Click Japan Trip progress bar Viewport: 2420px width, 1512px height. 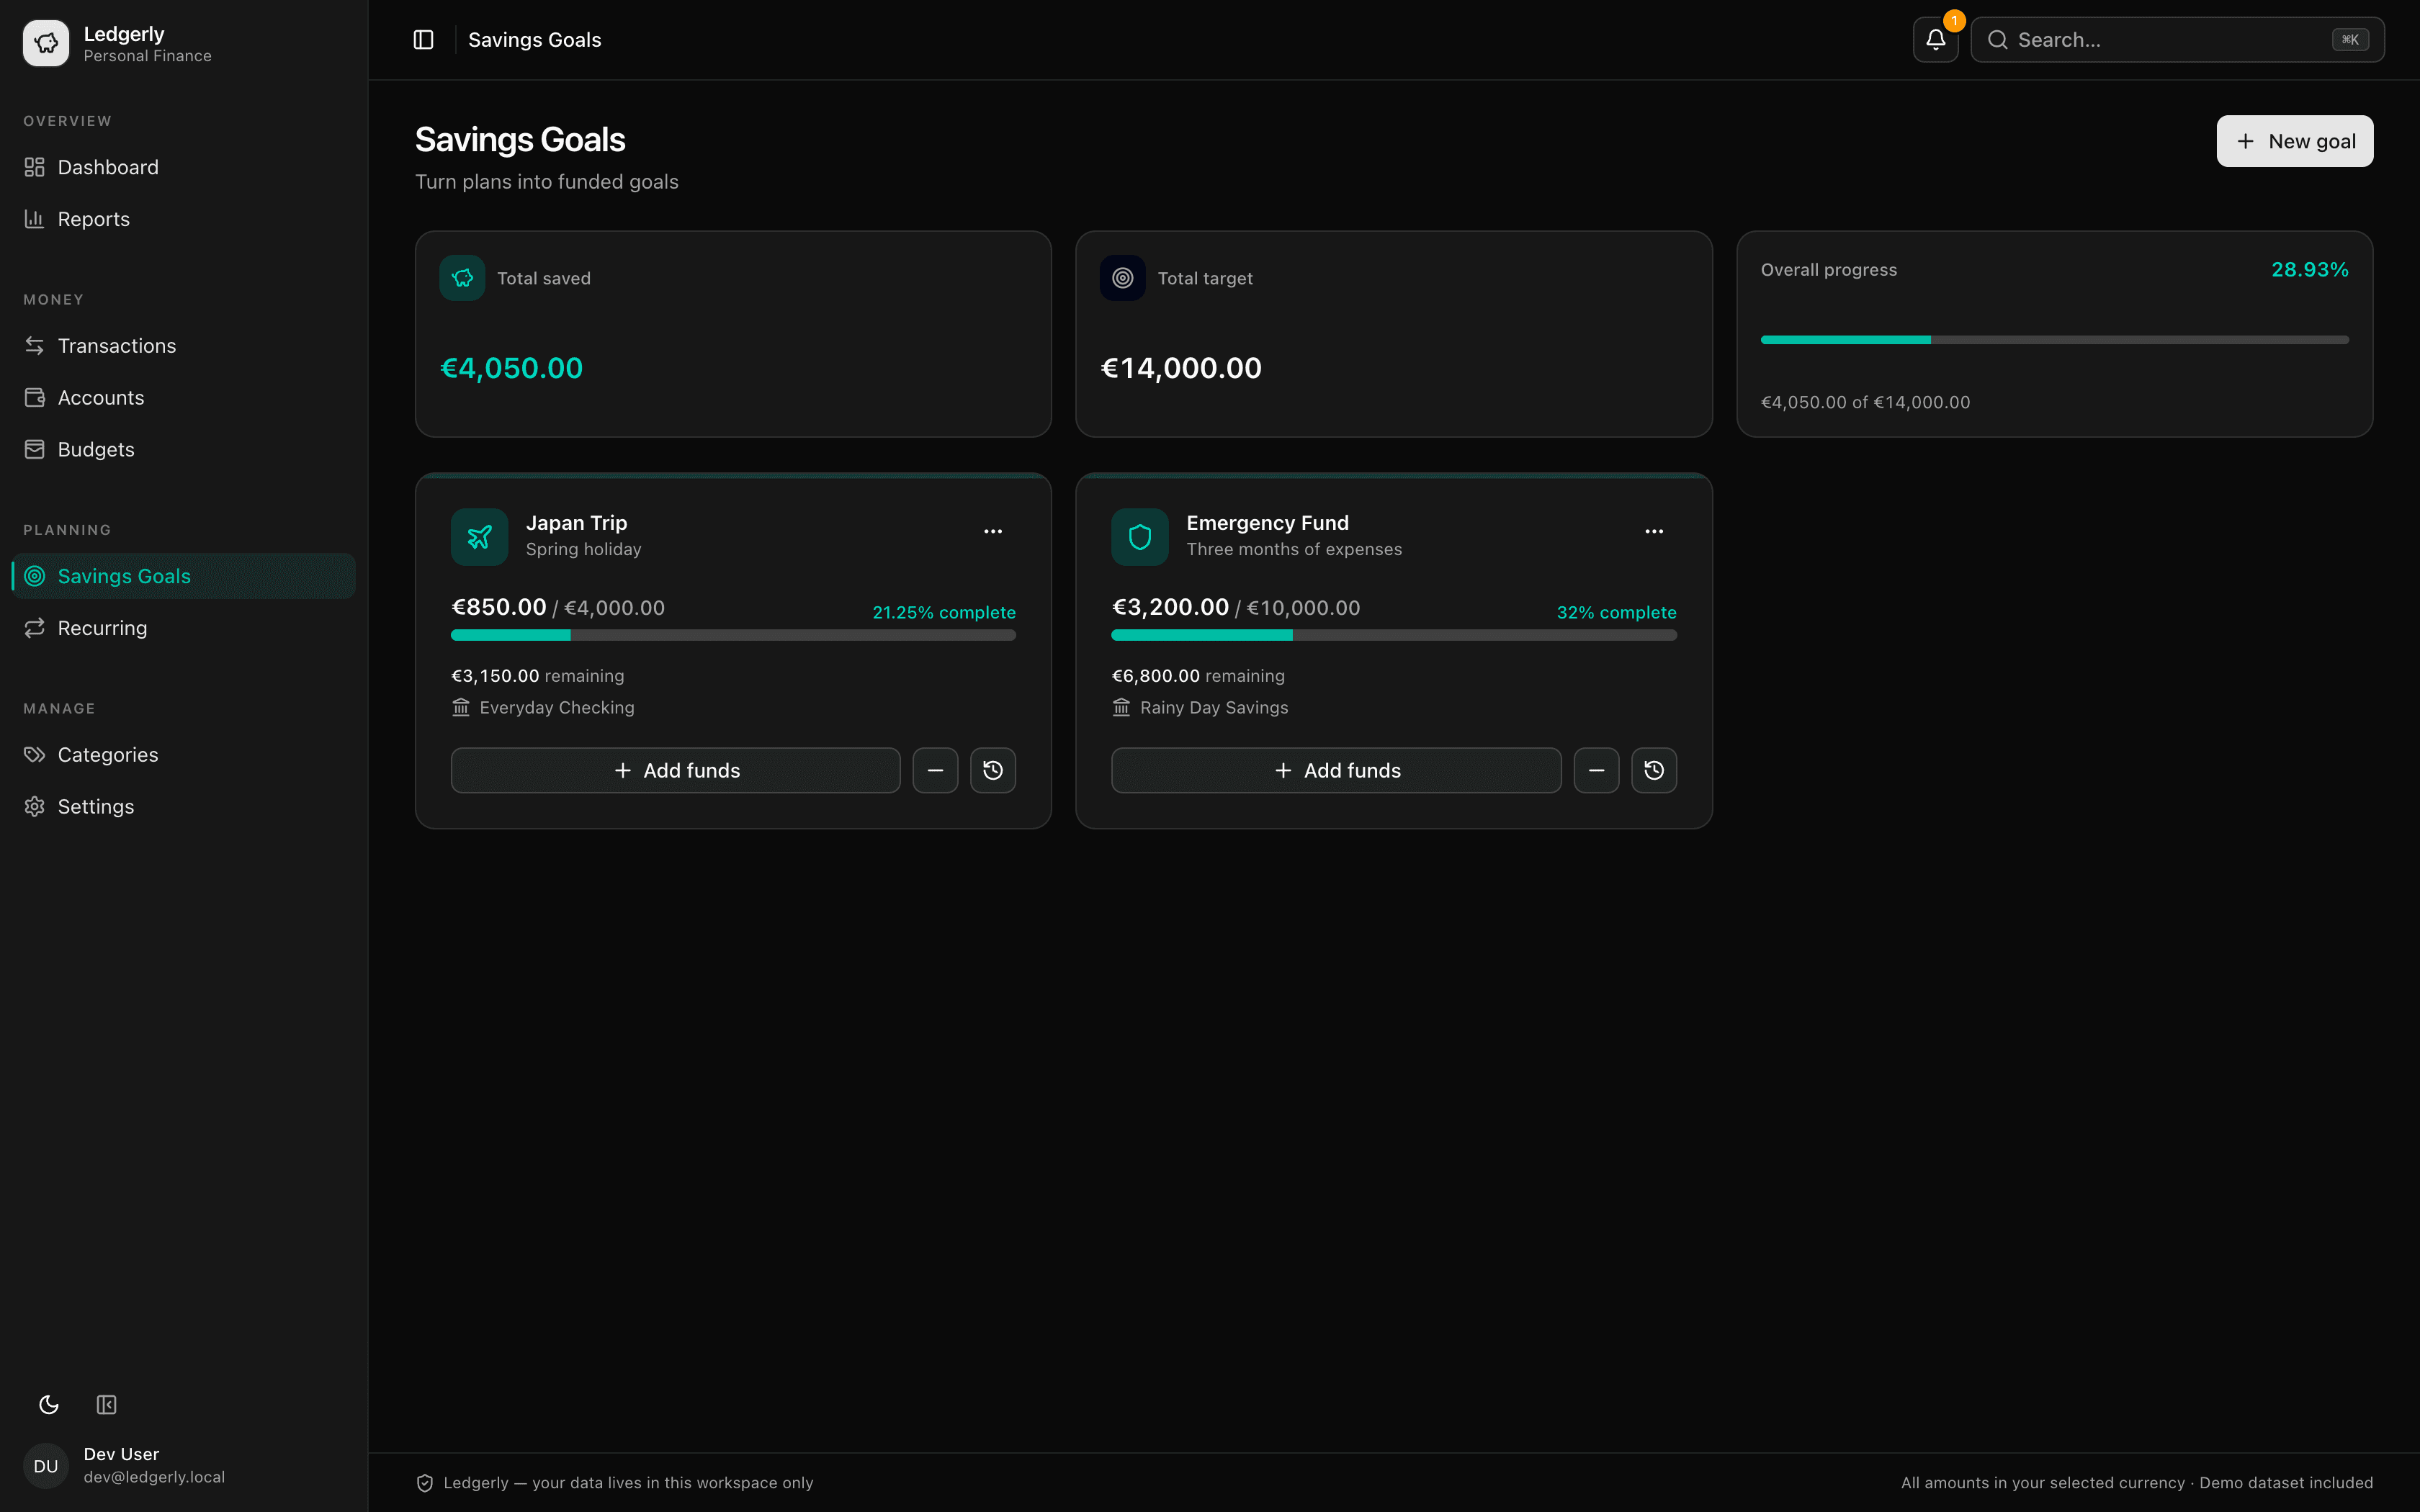point(733,635)
